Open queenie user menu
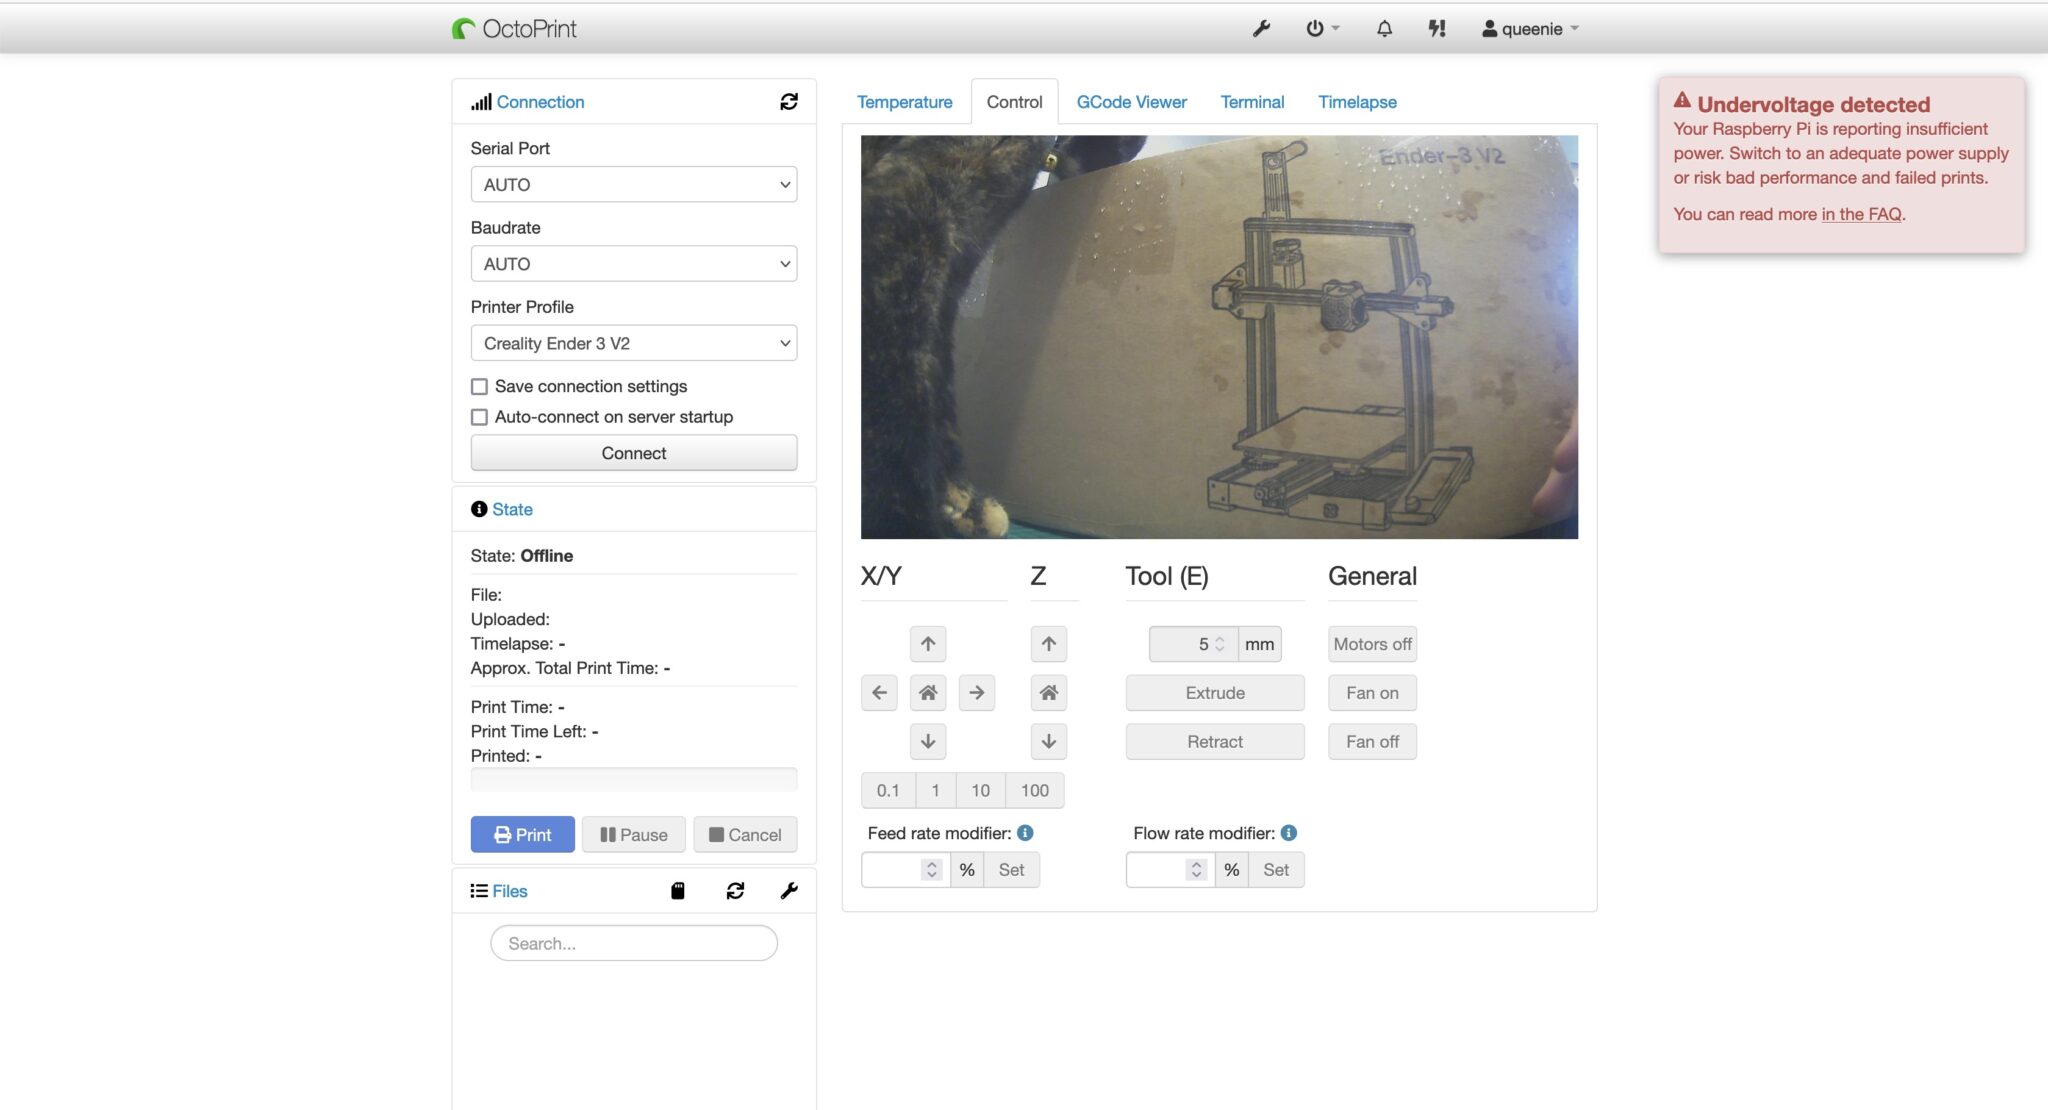2048x1110 pixels. click(1530, 29)
